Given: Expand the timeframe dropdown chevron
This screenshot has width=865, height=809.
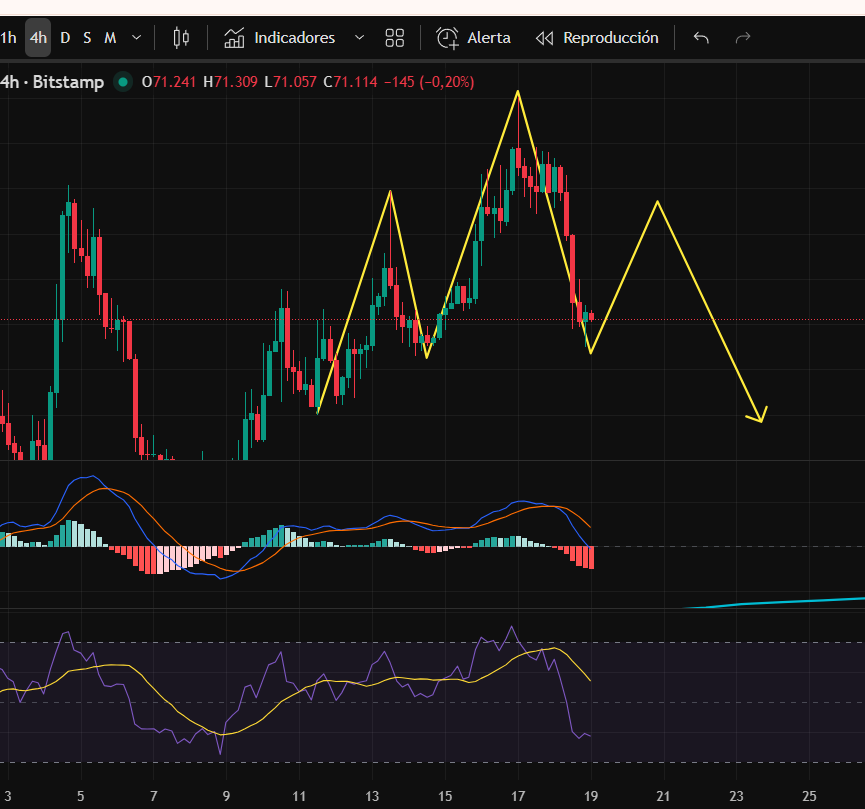Looking at the screenshot, I should click(136, 38).
